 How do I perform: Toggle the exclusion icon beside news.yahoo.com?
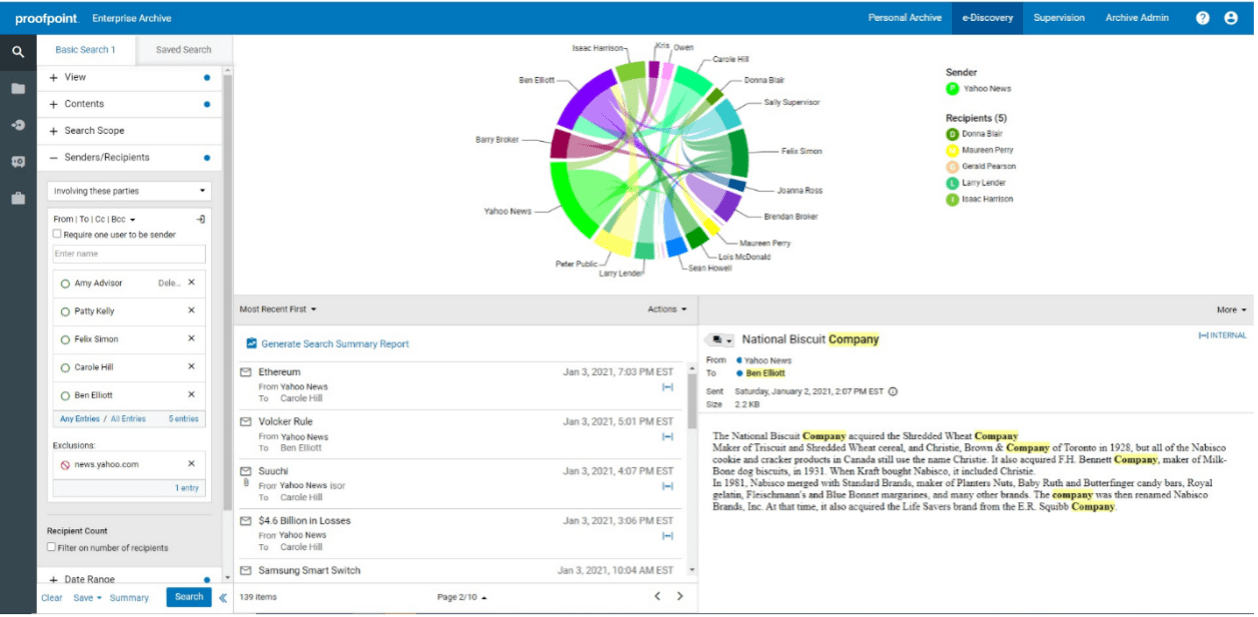click(65, 465)
